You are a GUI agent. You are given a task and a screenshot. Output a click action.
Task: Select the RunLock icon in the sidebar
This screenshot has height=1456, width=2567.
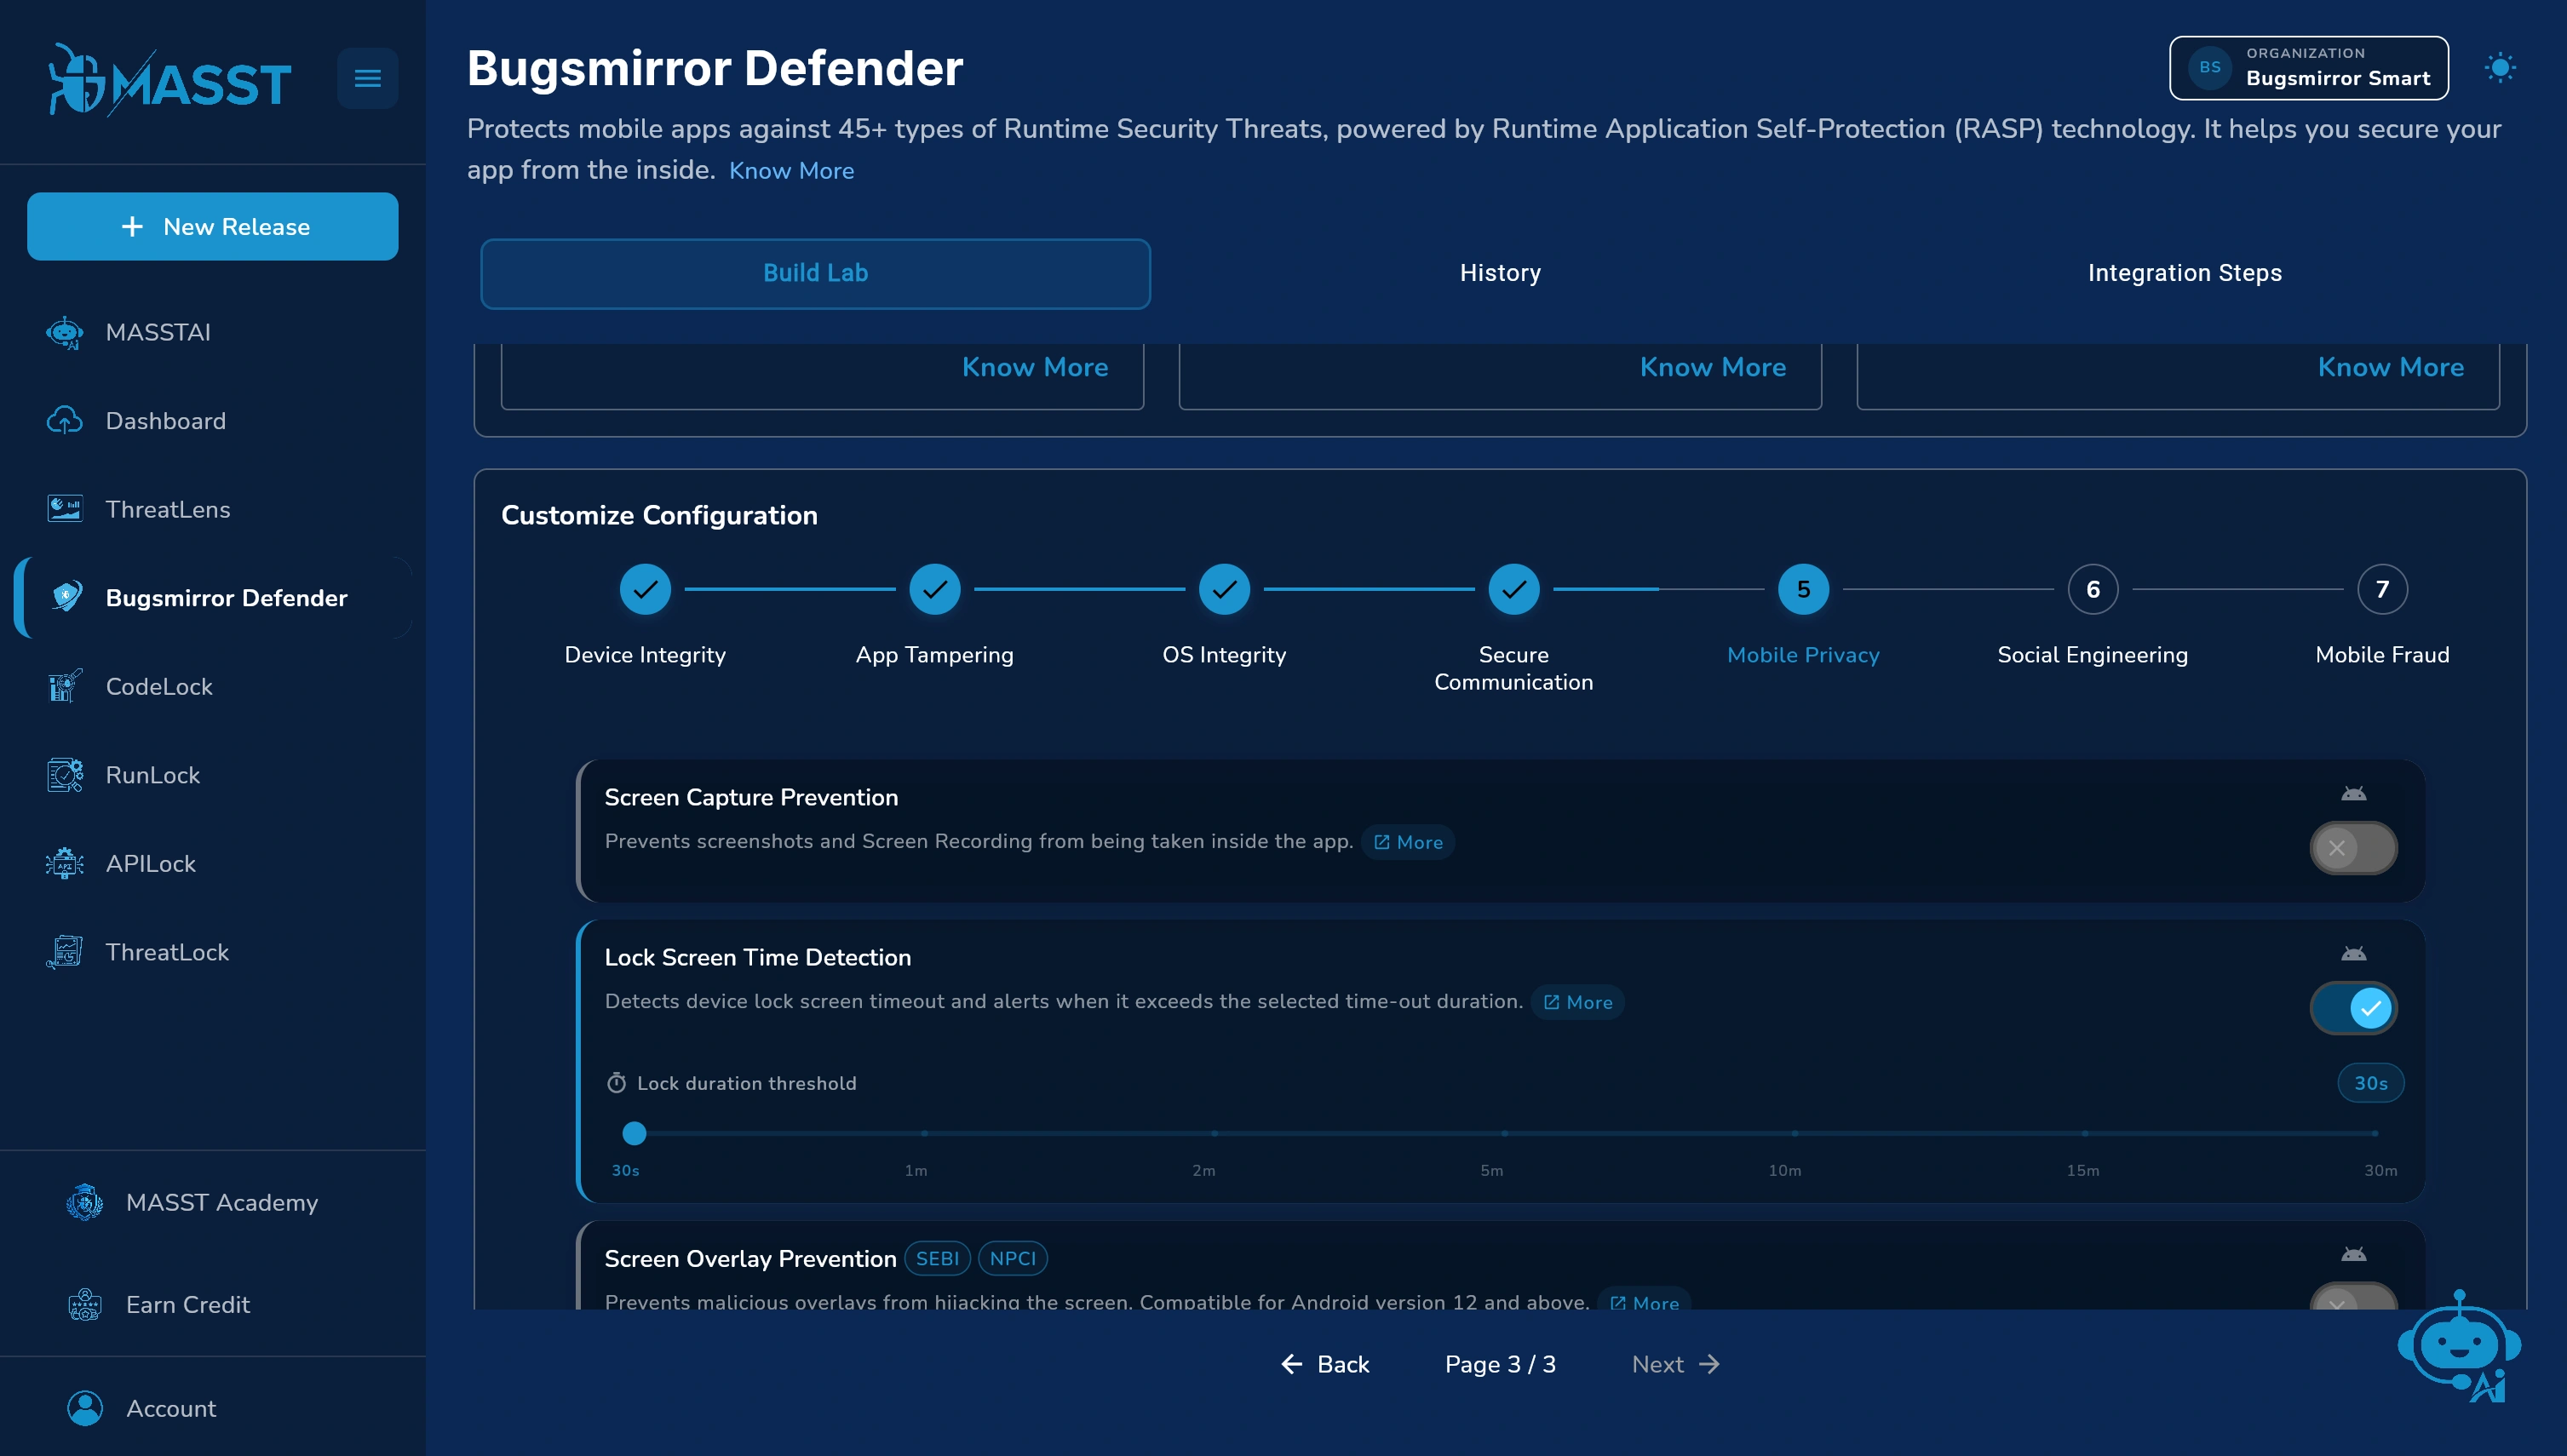65,775
